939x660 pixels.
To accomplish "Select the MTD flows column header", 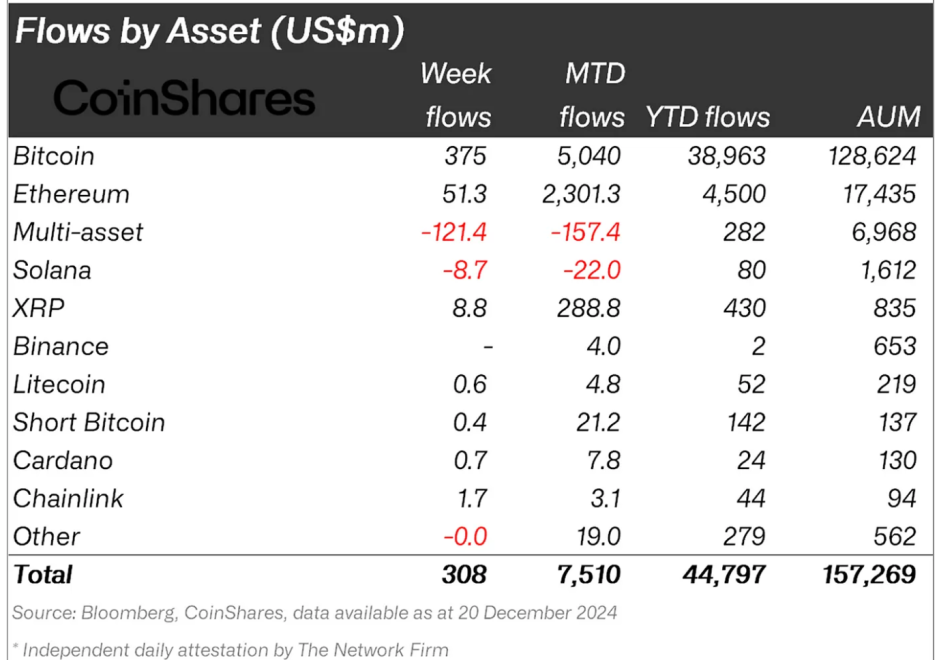I will coord(592,95).
